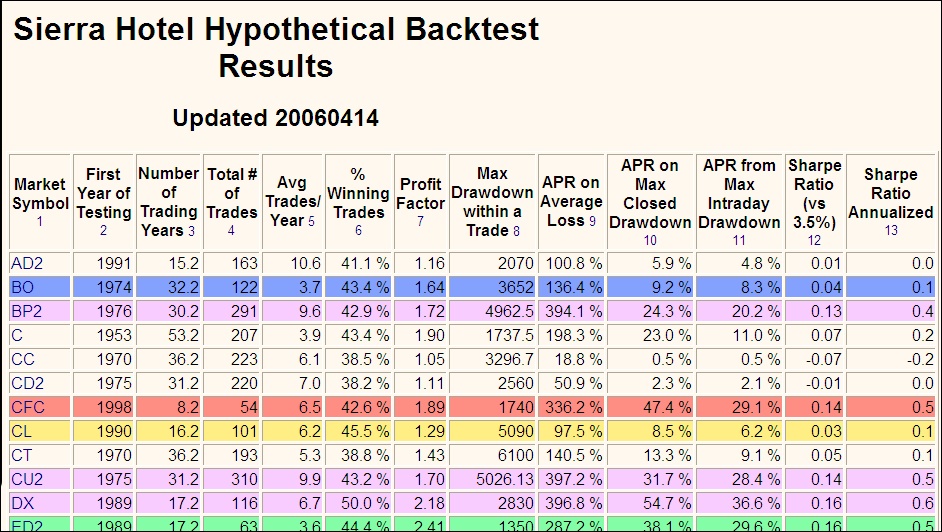This screenshot has height=532, width=942.
Task: Select AD2 first year value 1991
Action: 114,263
